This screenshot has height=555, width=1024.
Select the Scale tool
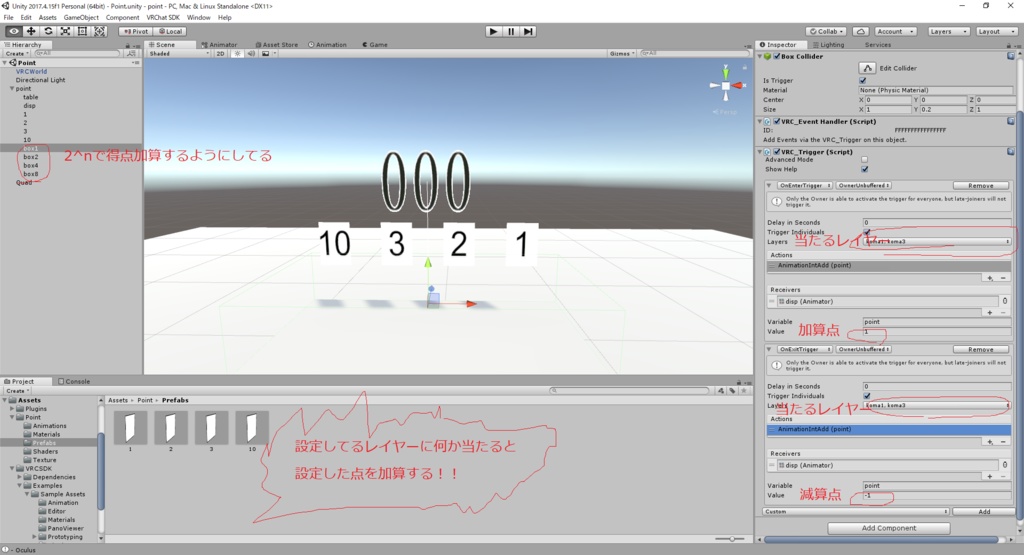point(65,31)
